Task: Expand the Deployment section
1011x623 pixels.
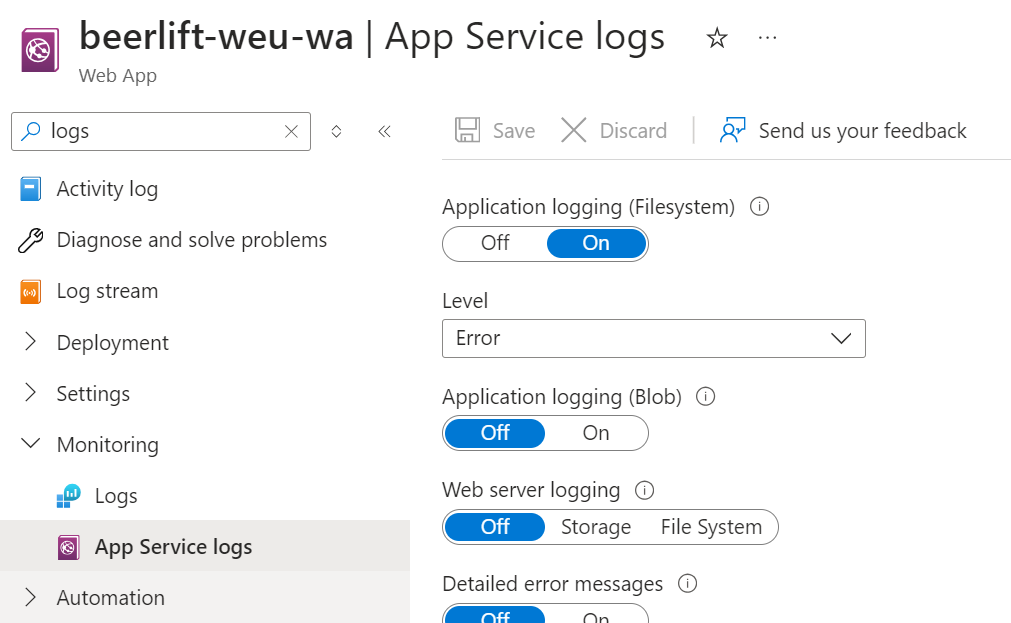Action: pos(30,342)
